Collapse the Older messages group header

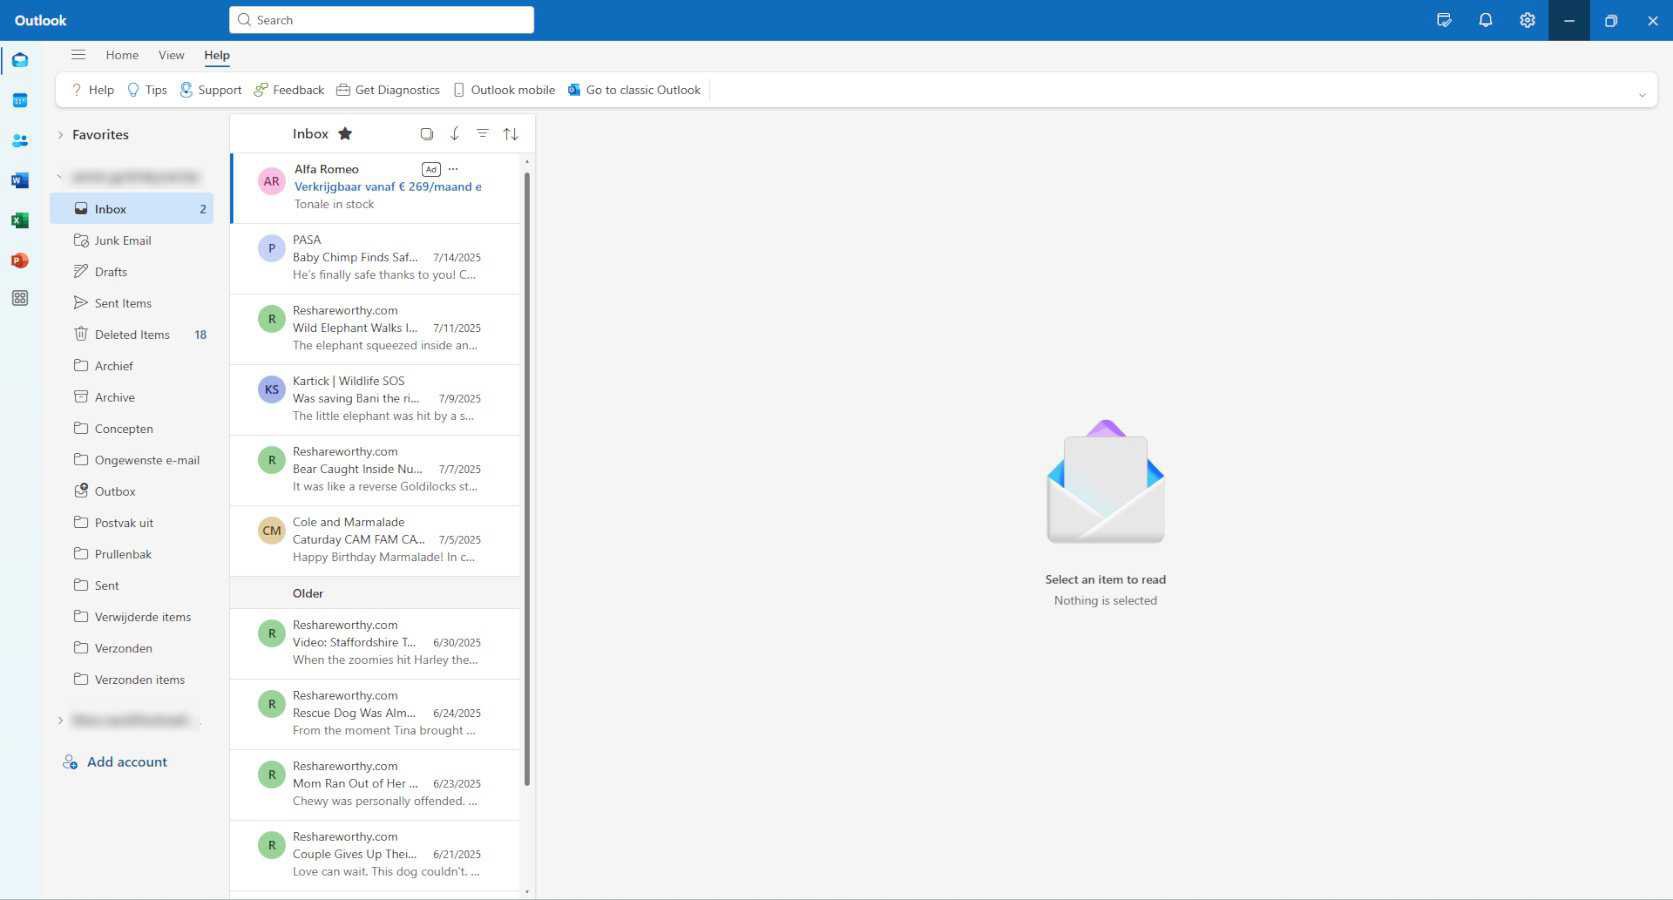[375, 593]
